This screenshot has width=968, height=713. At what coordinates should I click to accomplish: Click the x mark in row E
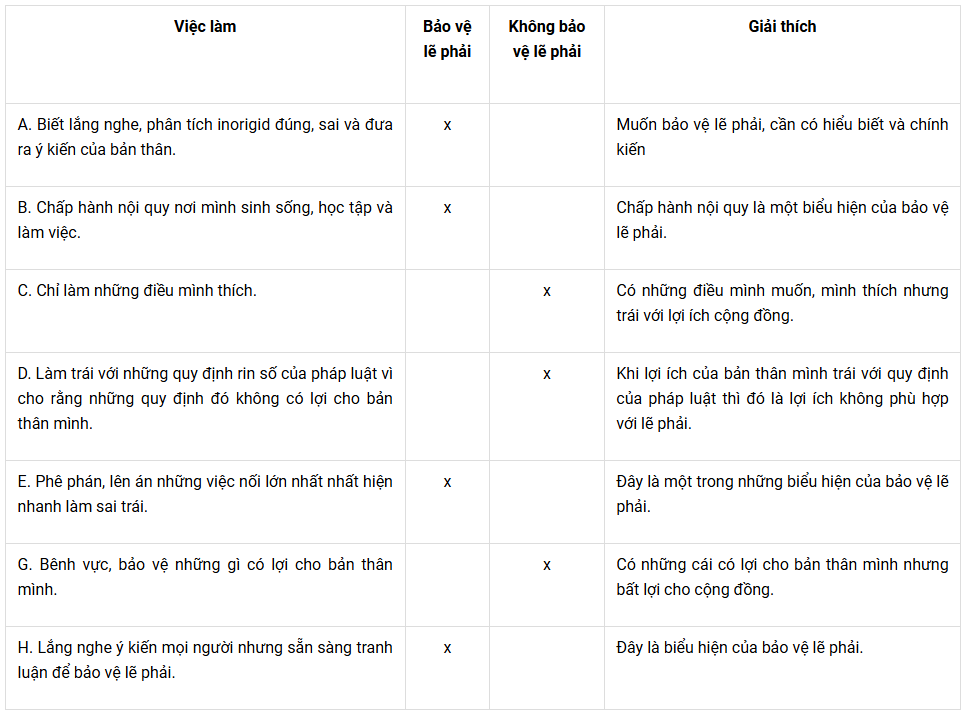447,483
